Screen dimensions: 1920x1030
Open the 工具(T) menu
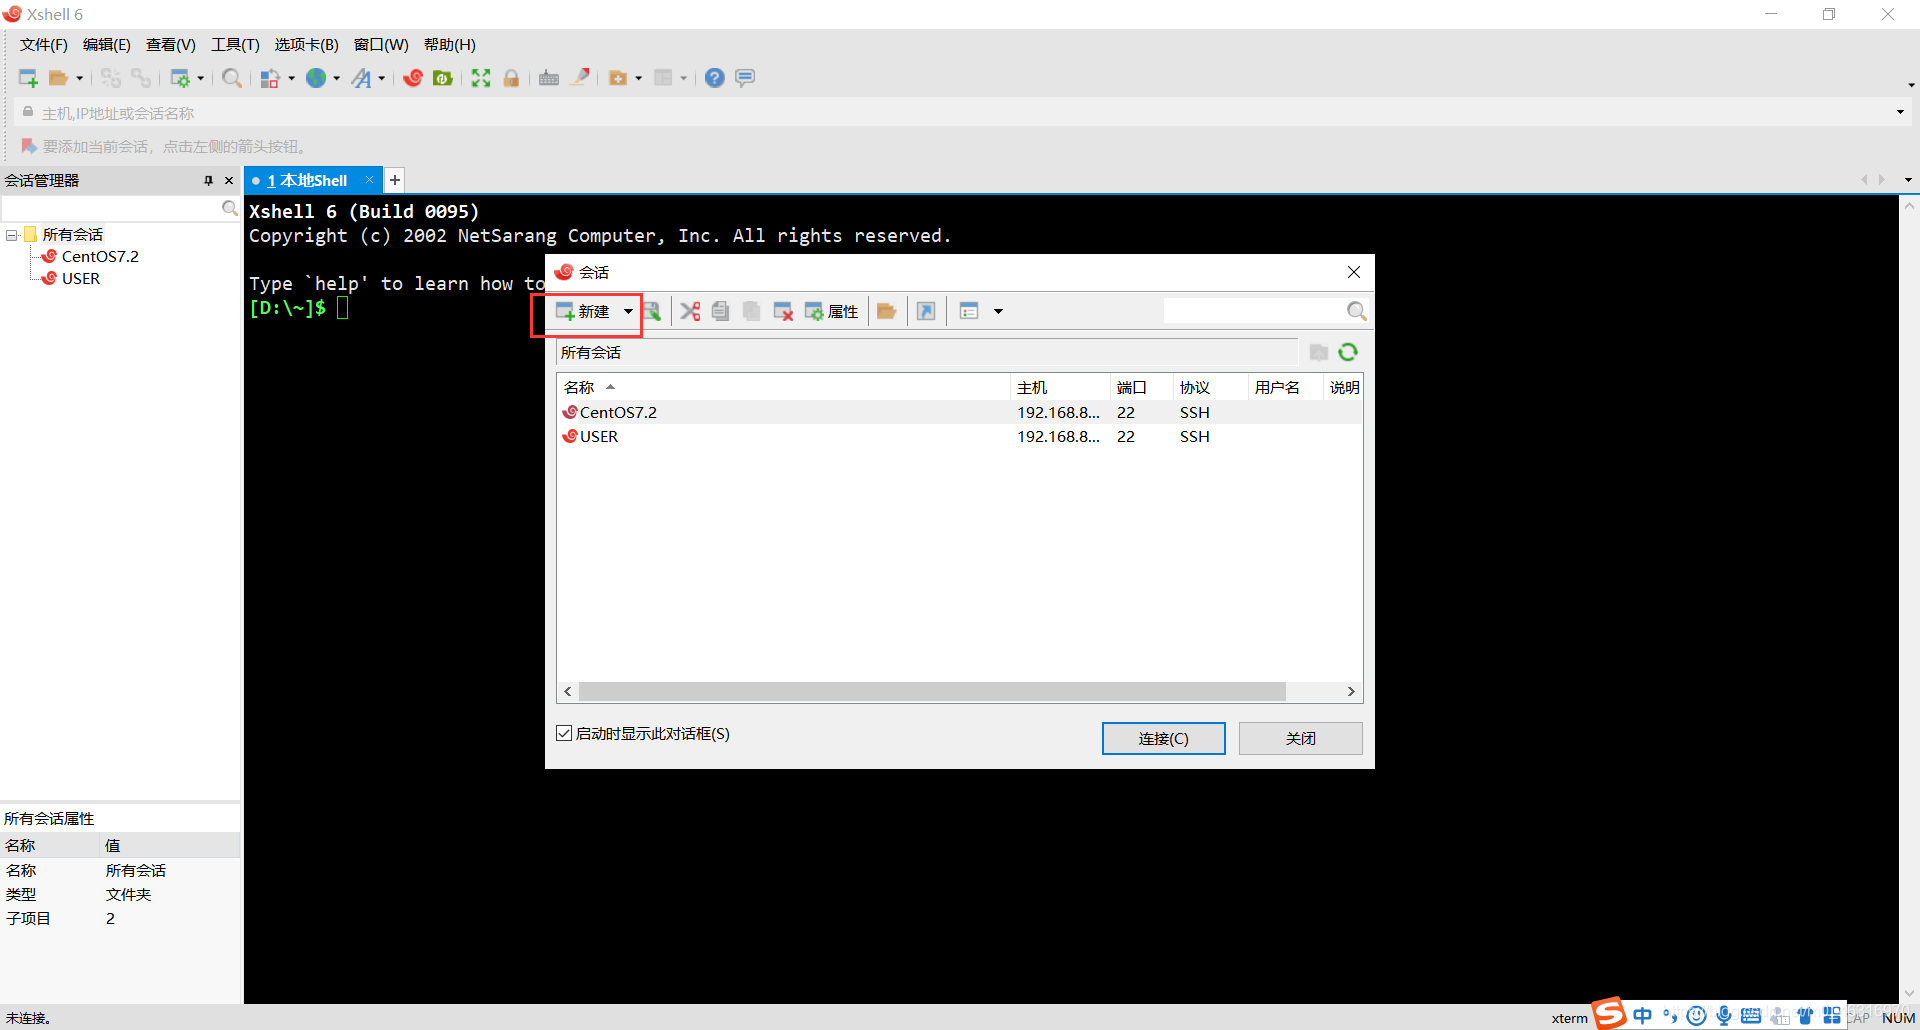(x=235, y=45)
